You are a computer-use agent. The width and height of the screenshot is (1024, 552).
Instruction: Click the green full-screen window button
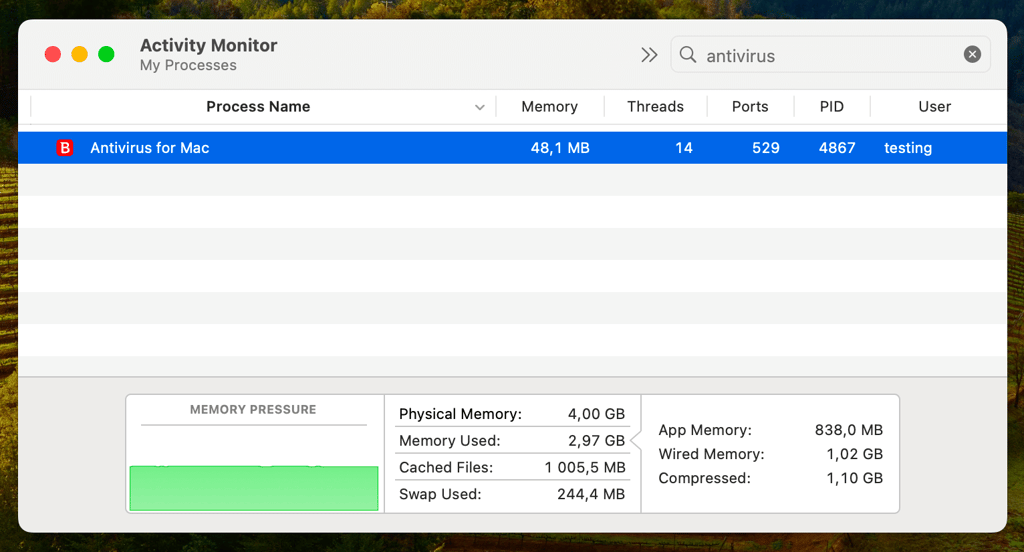tap(106, 54)
